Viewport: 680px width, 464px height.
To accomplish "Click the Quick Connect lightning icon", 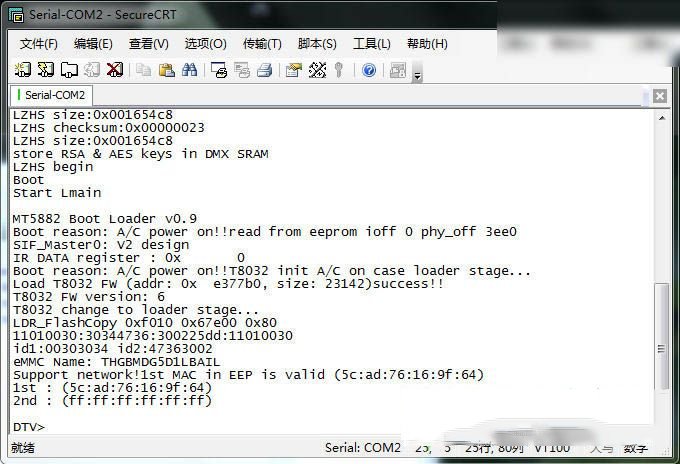I will tap(46, 69).
